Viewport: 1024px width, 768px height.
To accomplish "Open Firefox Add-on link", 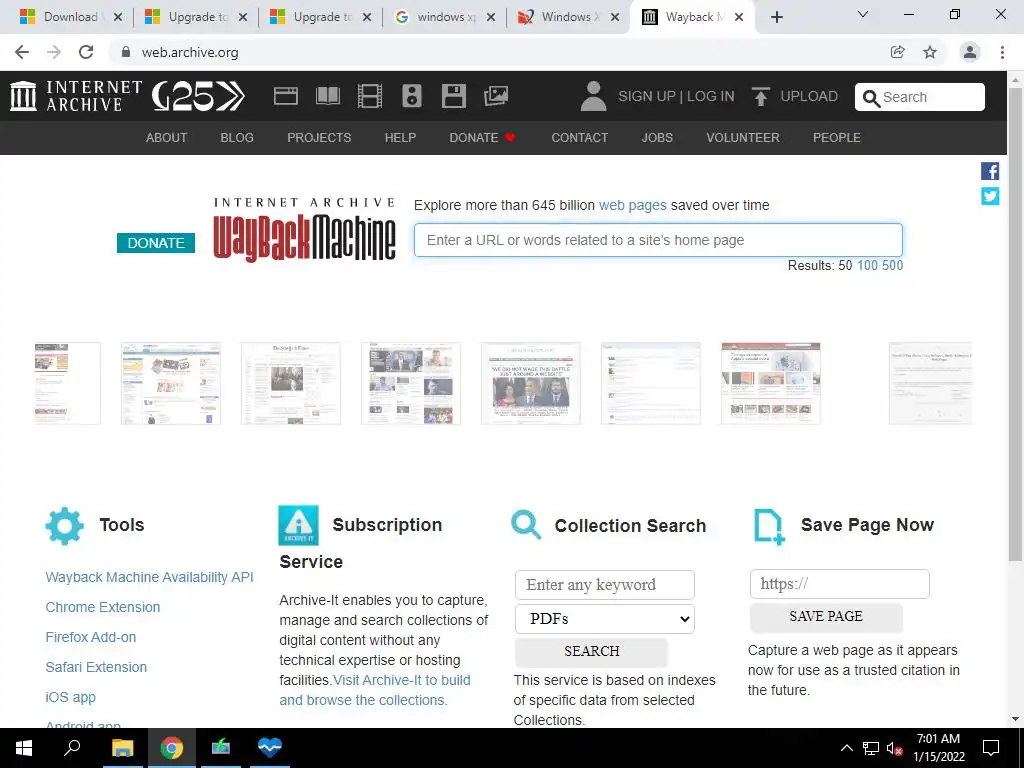I will tap(91, 637).
